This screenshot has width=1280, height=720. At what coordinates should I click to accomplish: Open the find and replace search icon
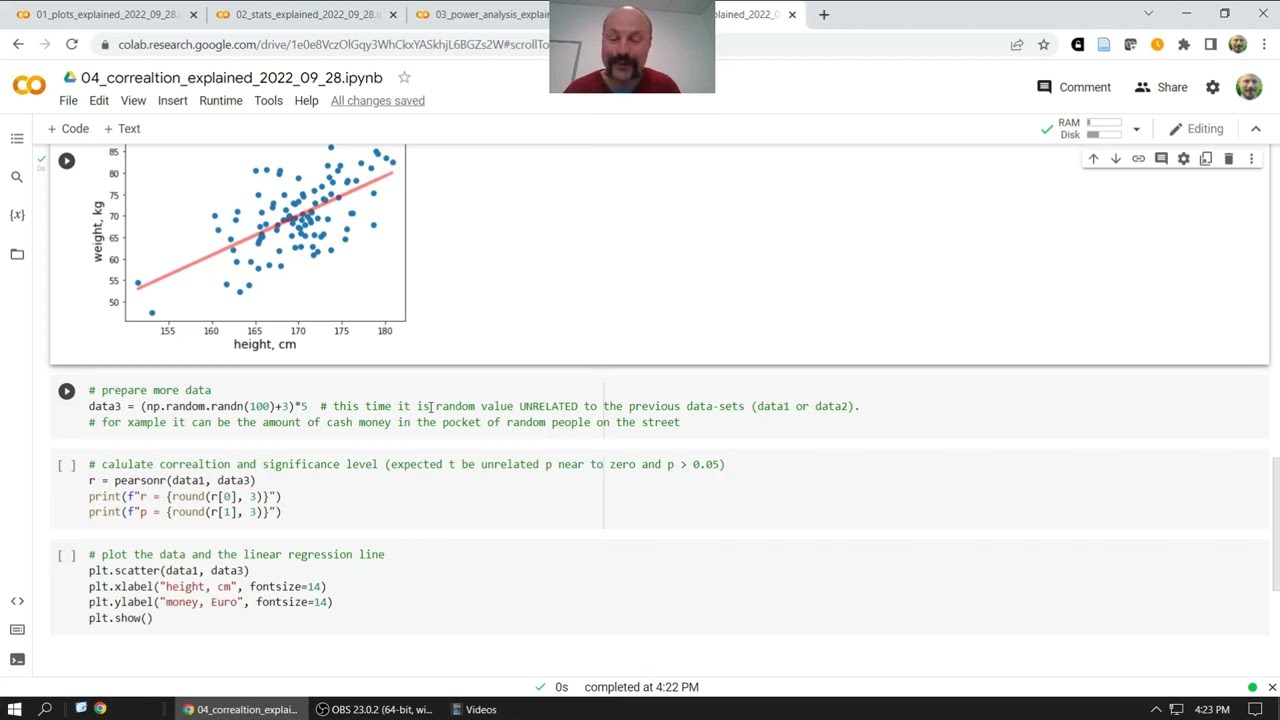(x=17, y=177)
